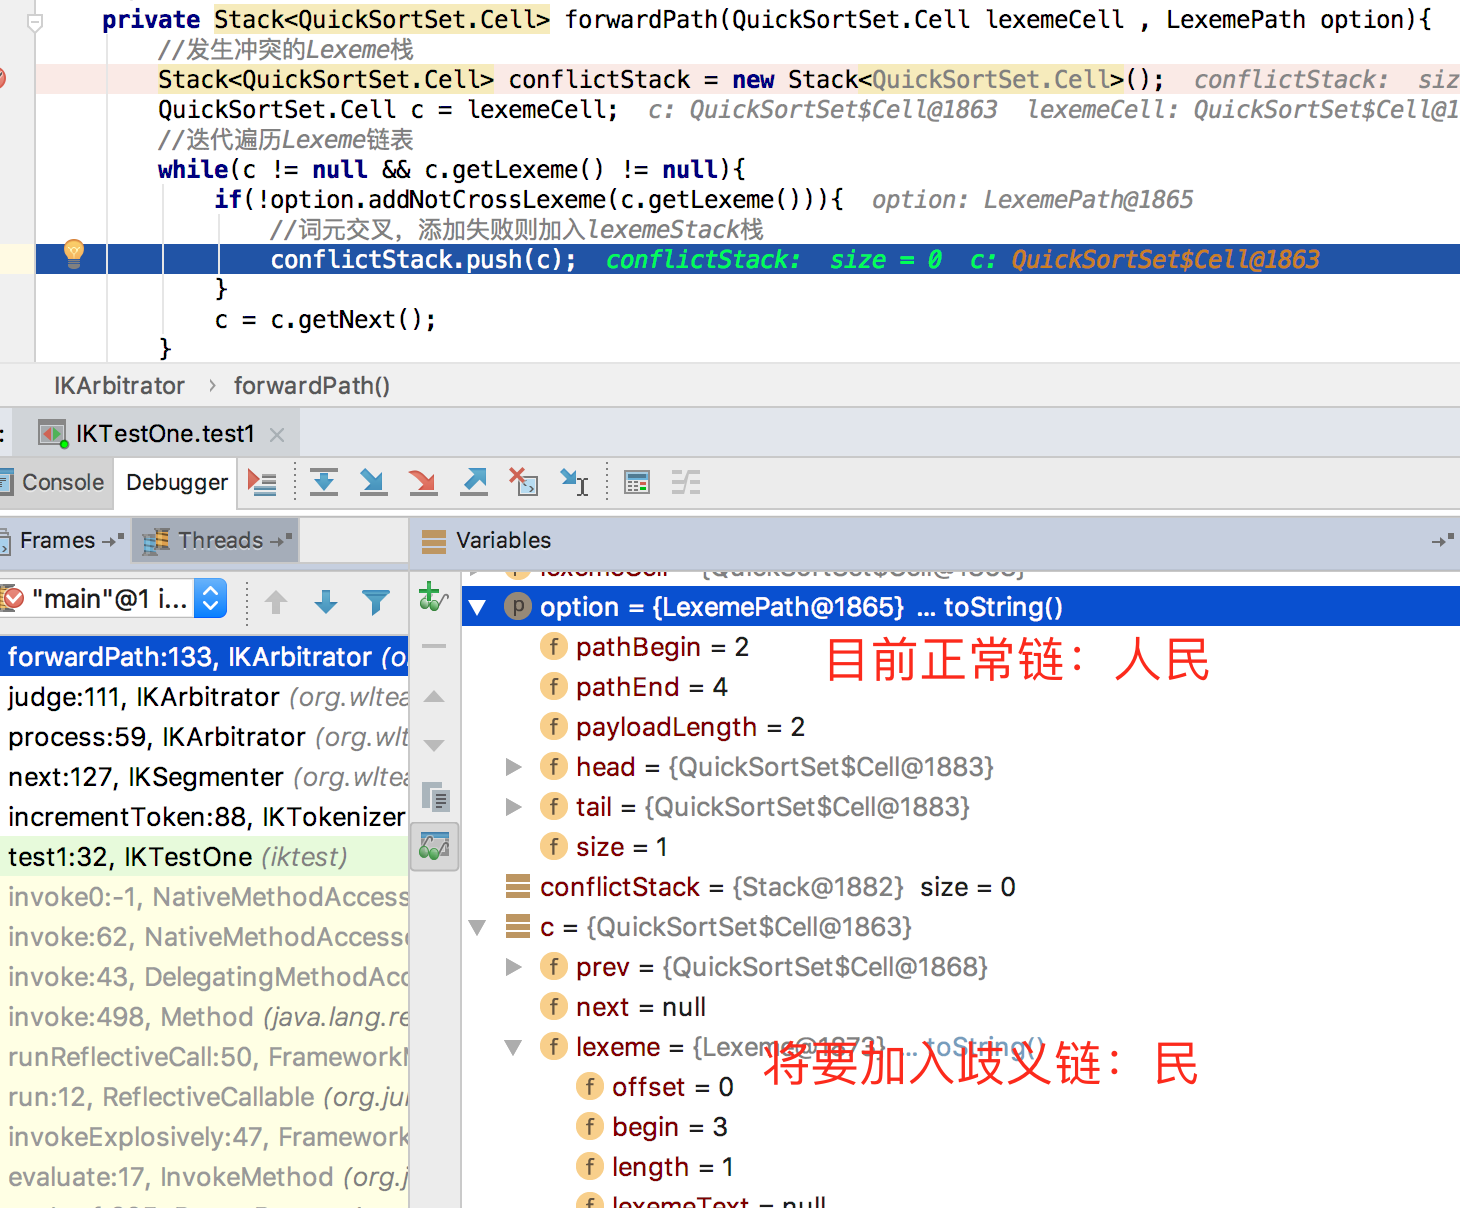Image resolution: width=1460 pixels, height=1208 pixels.
Task: Expand the tail field node
Action: click(514, 807)
